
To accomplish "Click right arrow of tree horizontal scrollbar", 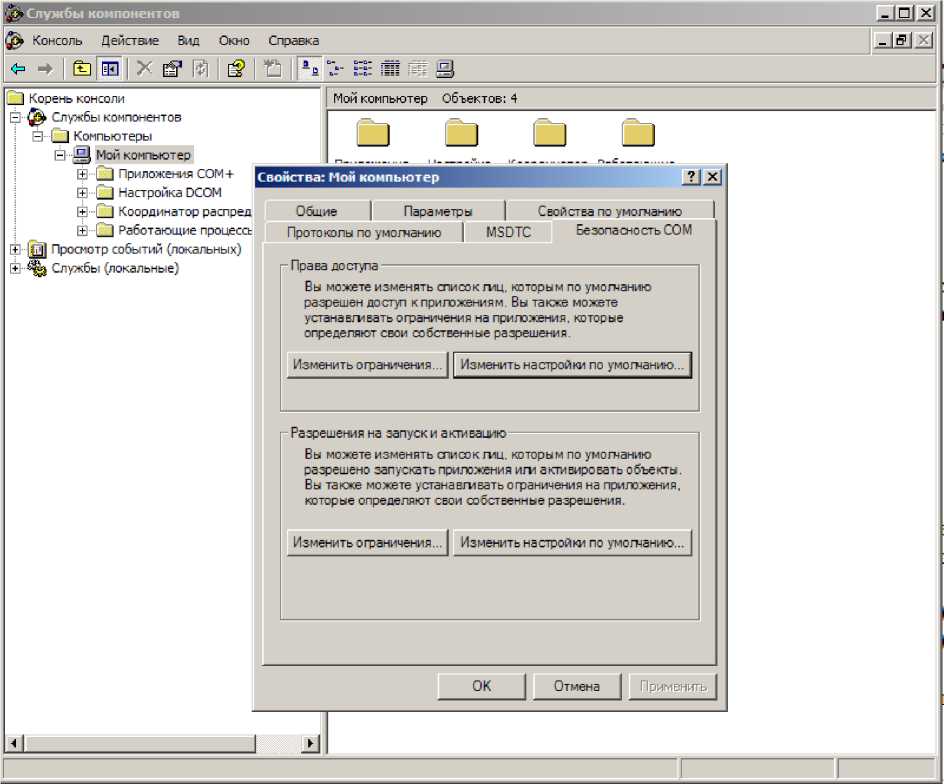I will (x=310, y=743).
